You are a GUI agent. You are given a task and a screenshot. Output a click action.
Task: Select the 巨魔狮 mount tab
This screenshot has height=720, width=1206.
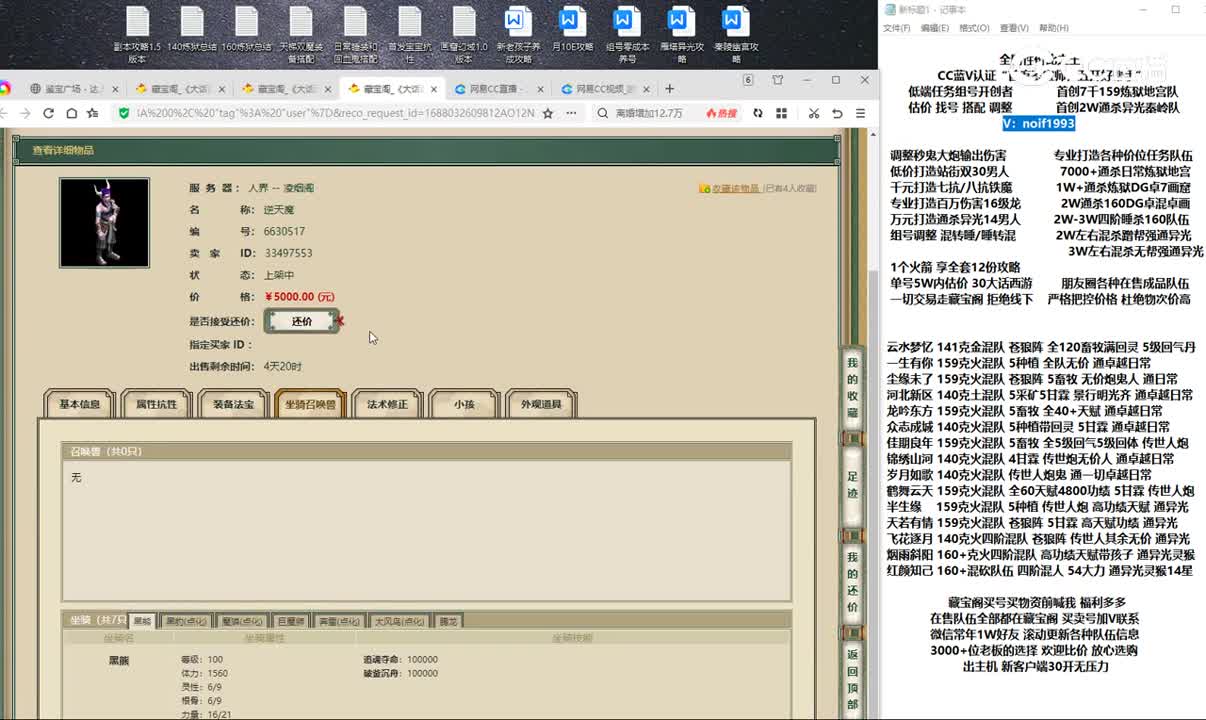(291, 621)
